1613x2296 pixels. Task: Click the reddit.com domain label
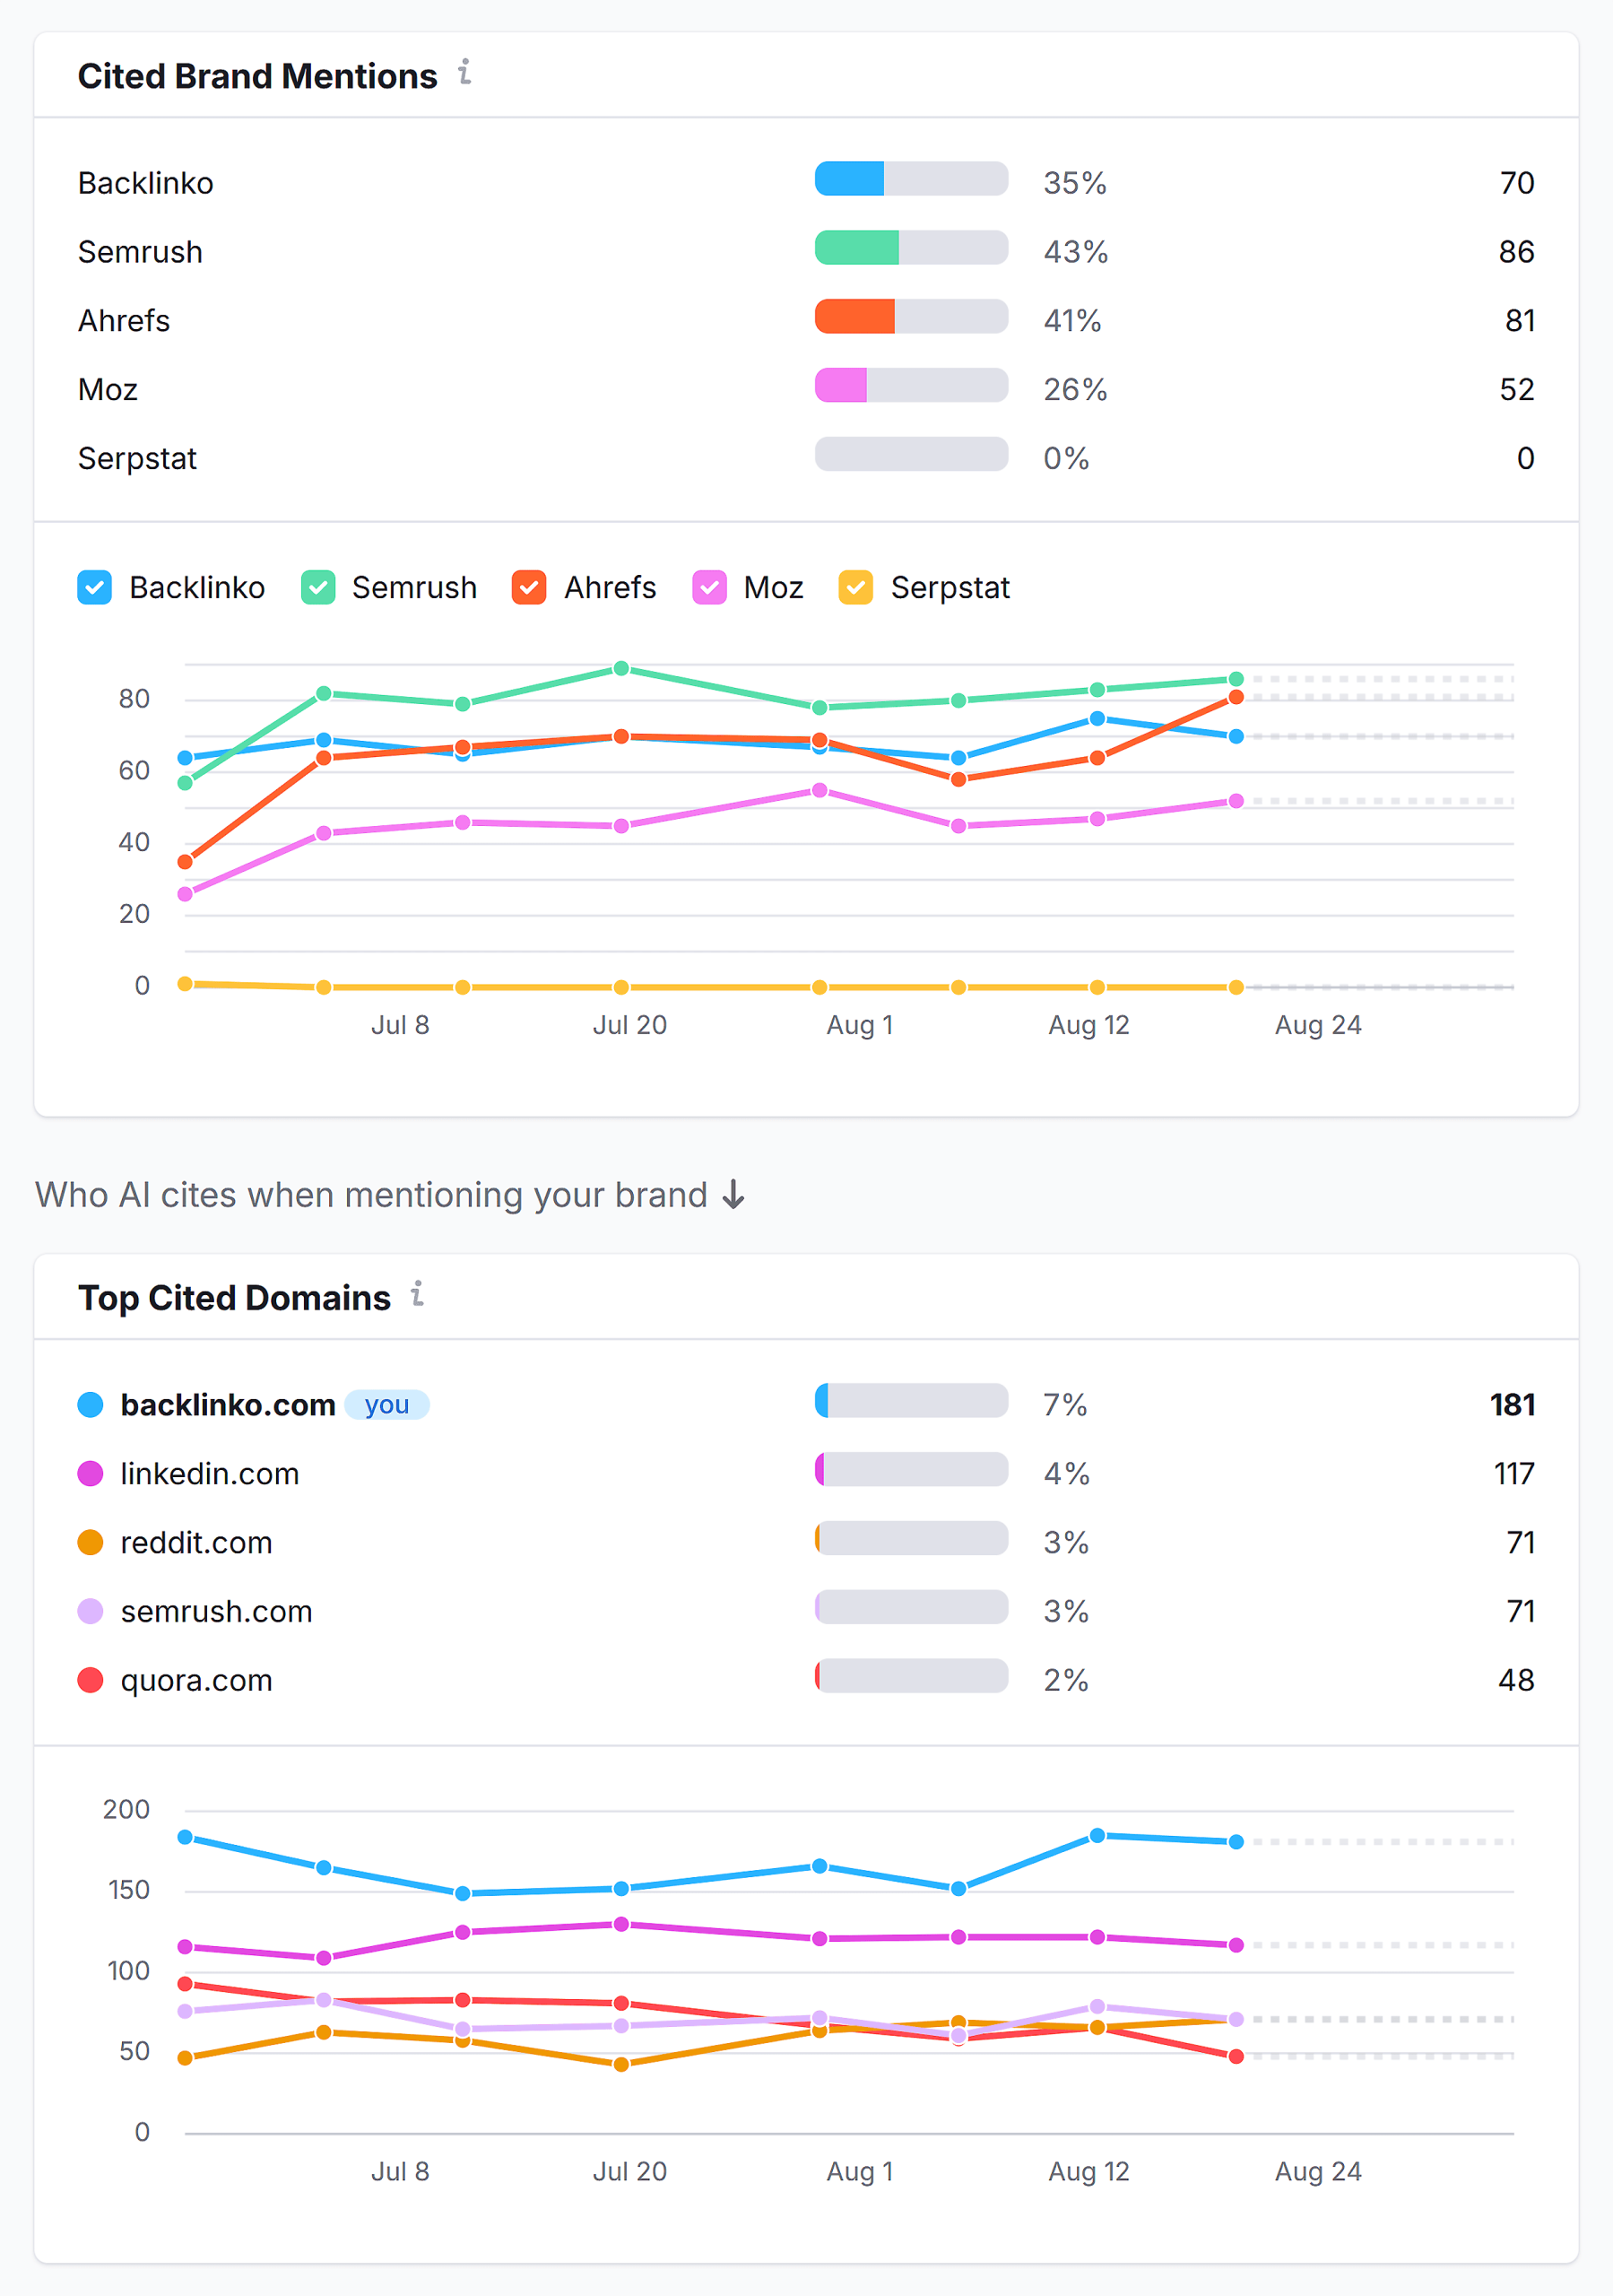click(196, 1541)
